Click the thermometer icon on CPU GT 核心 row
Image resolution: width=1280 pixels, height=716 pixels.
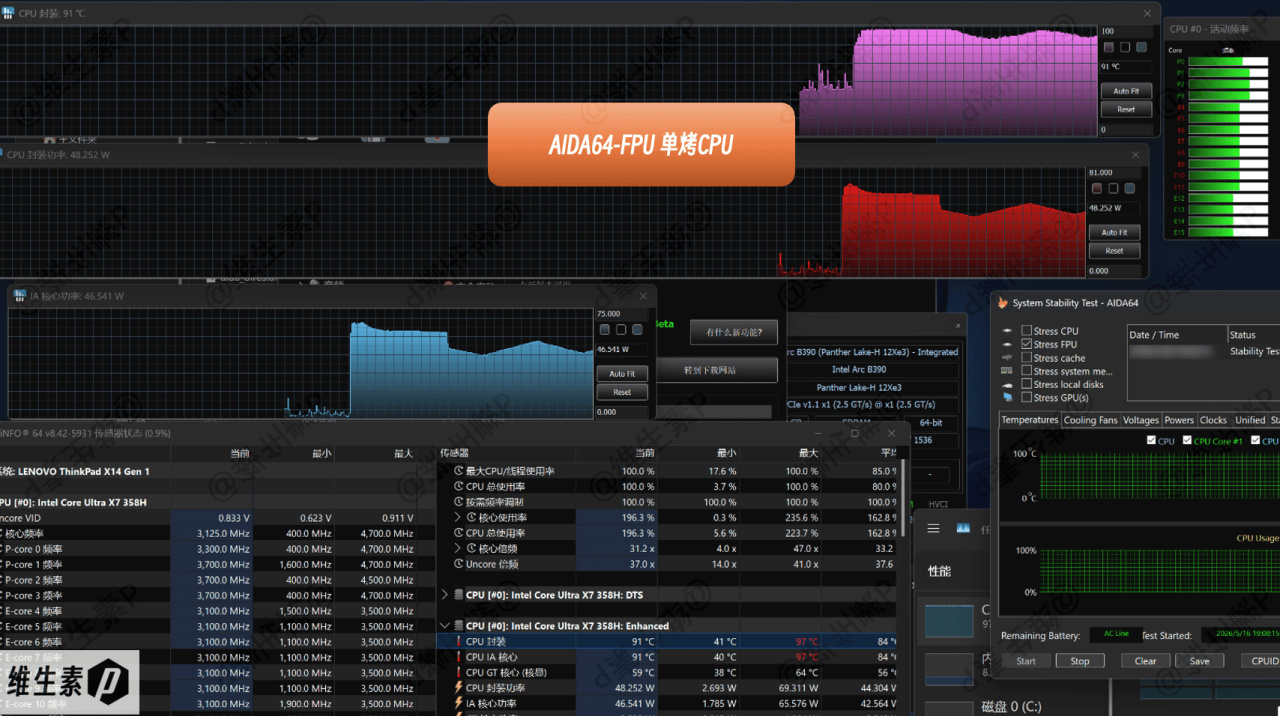[458, 673]
